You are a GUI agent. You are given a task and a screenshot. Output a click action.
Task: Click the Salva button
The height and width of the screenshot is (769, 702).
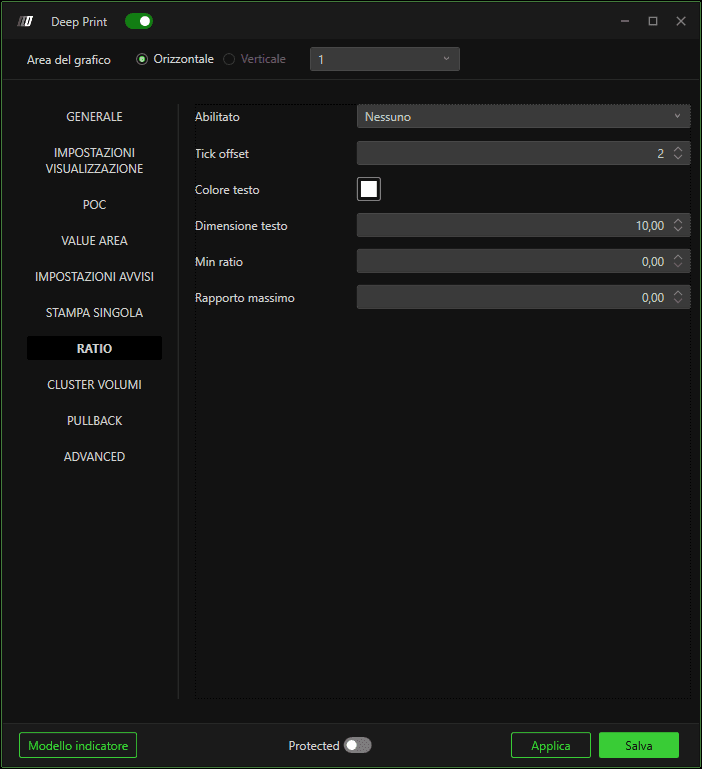(639, 745)
